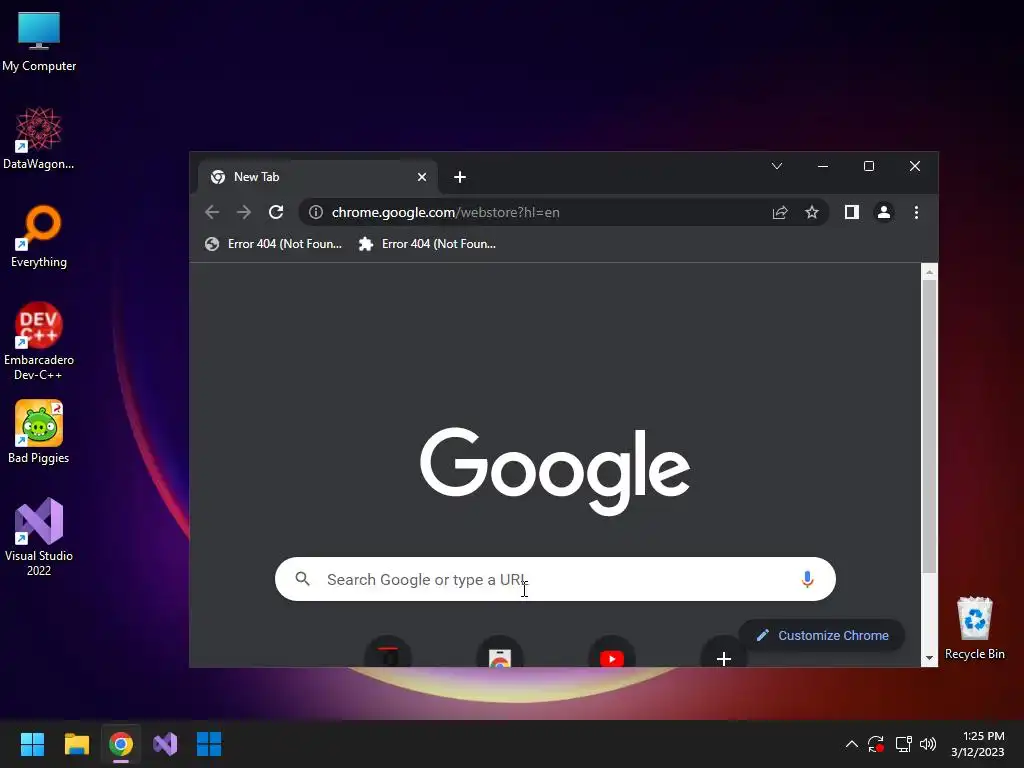Close the New Tab tab
This screenshot has width=1024, height=768.
click(x=422, y=177)
